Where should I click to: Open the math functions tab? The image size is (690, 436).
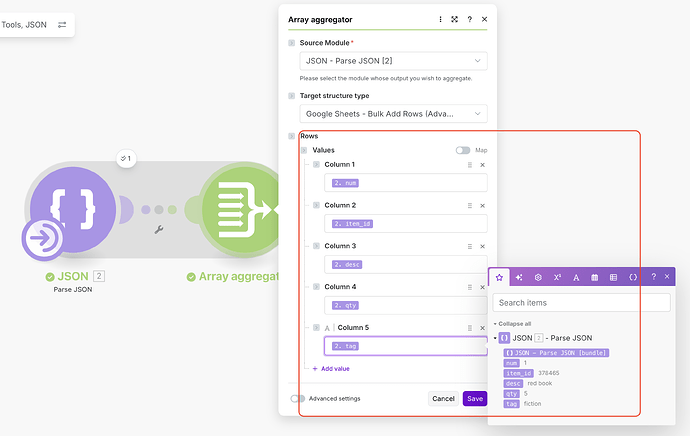[557, 277]
